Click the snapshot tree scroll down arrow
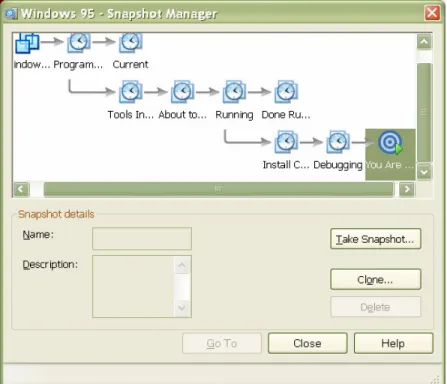 click(424, 172)
